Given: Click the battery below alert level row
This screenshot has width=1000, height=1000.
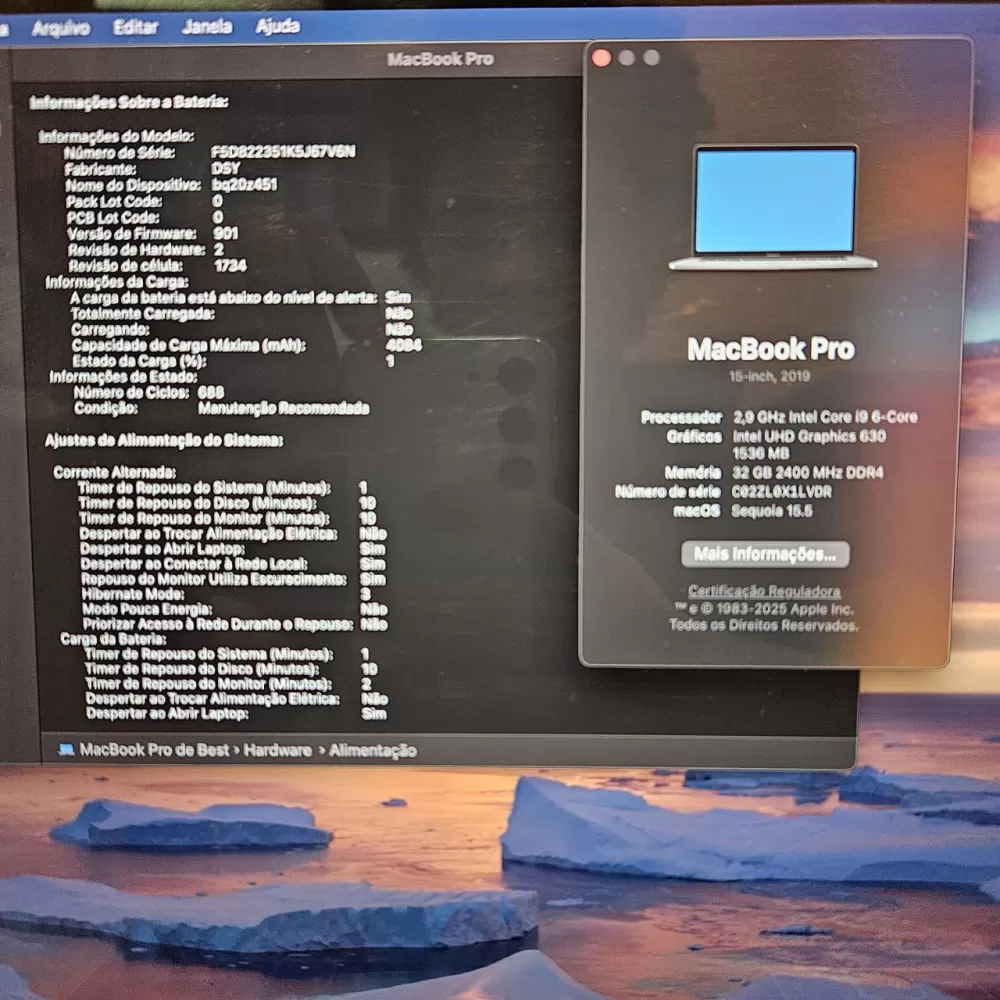Looking at the screenshot, I should [x=240, y=298].
